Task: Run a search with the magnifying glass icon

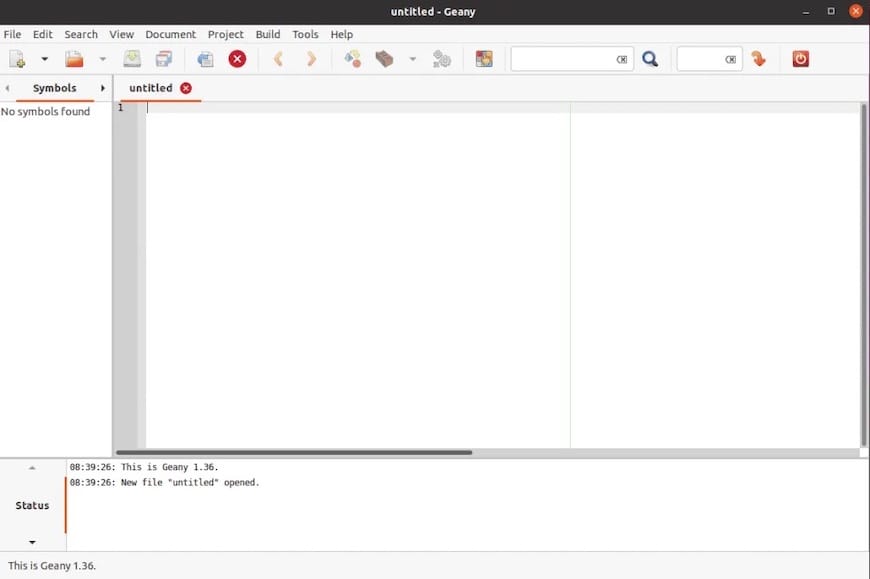Action: coord(650,58)
